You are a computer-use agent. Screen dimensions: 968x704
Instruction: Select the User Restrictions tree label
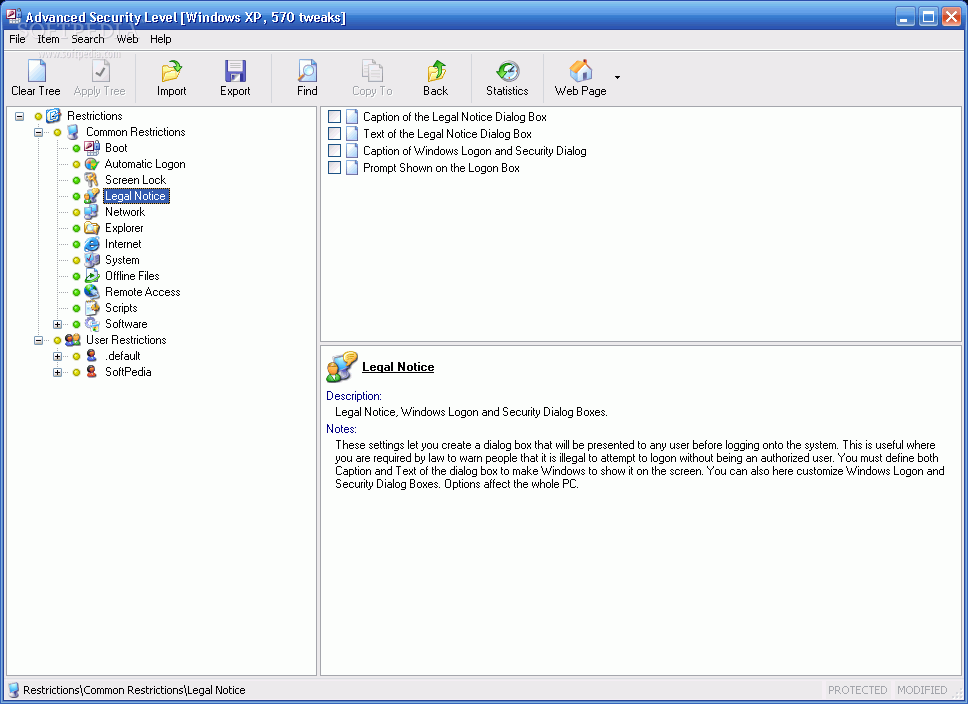(x=126, y=340)
